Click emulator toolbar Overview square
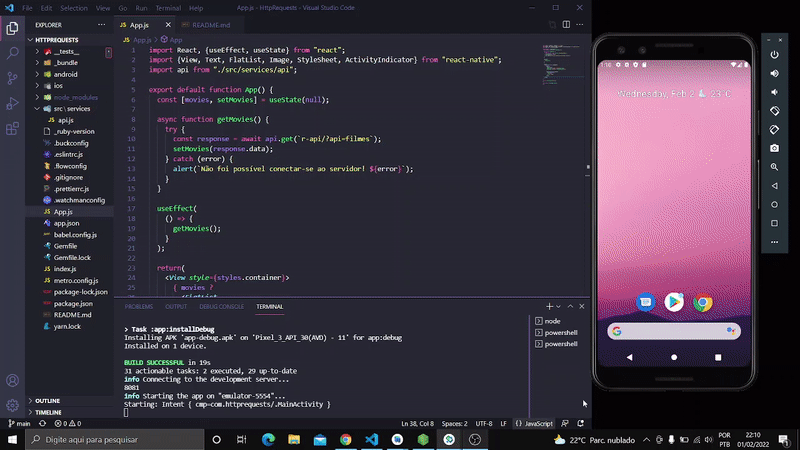This screenshot has width=800, height=450. pos(774,223)
